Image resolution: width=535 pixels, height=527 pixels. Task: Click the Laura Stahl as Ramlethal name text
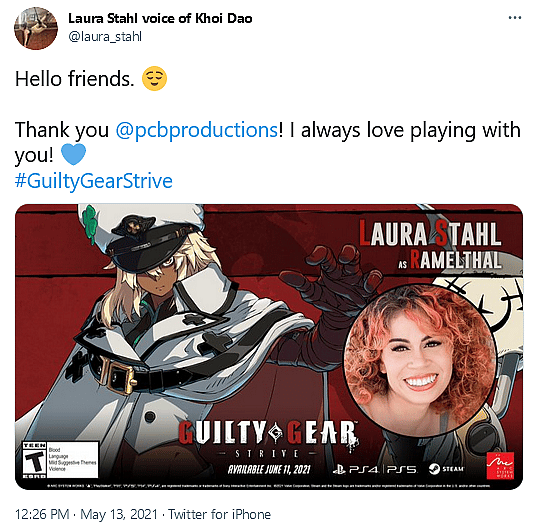(430, 245)
